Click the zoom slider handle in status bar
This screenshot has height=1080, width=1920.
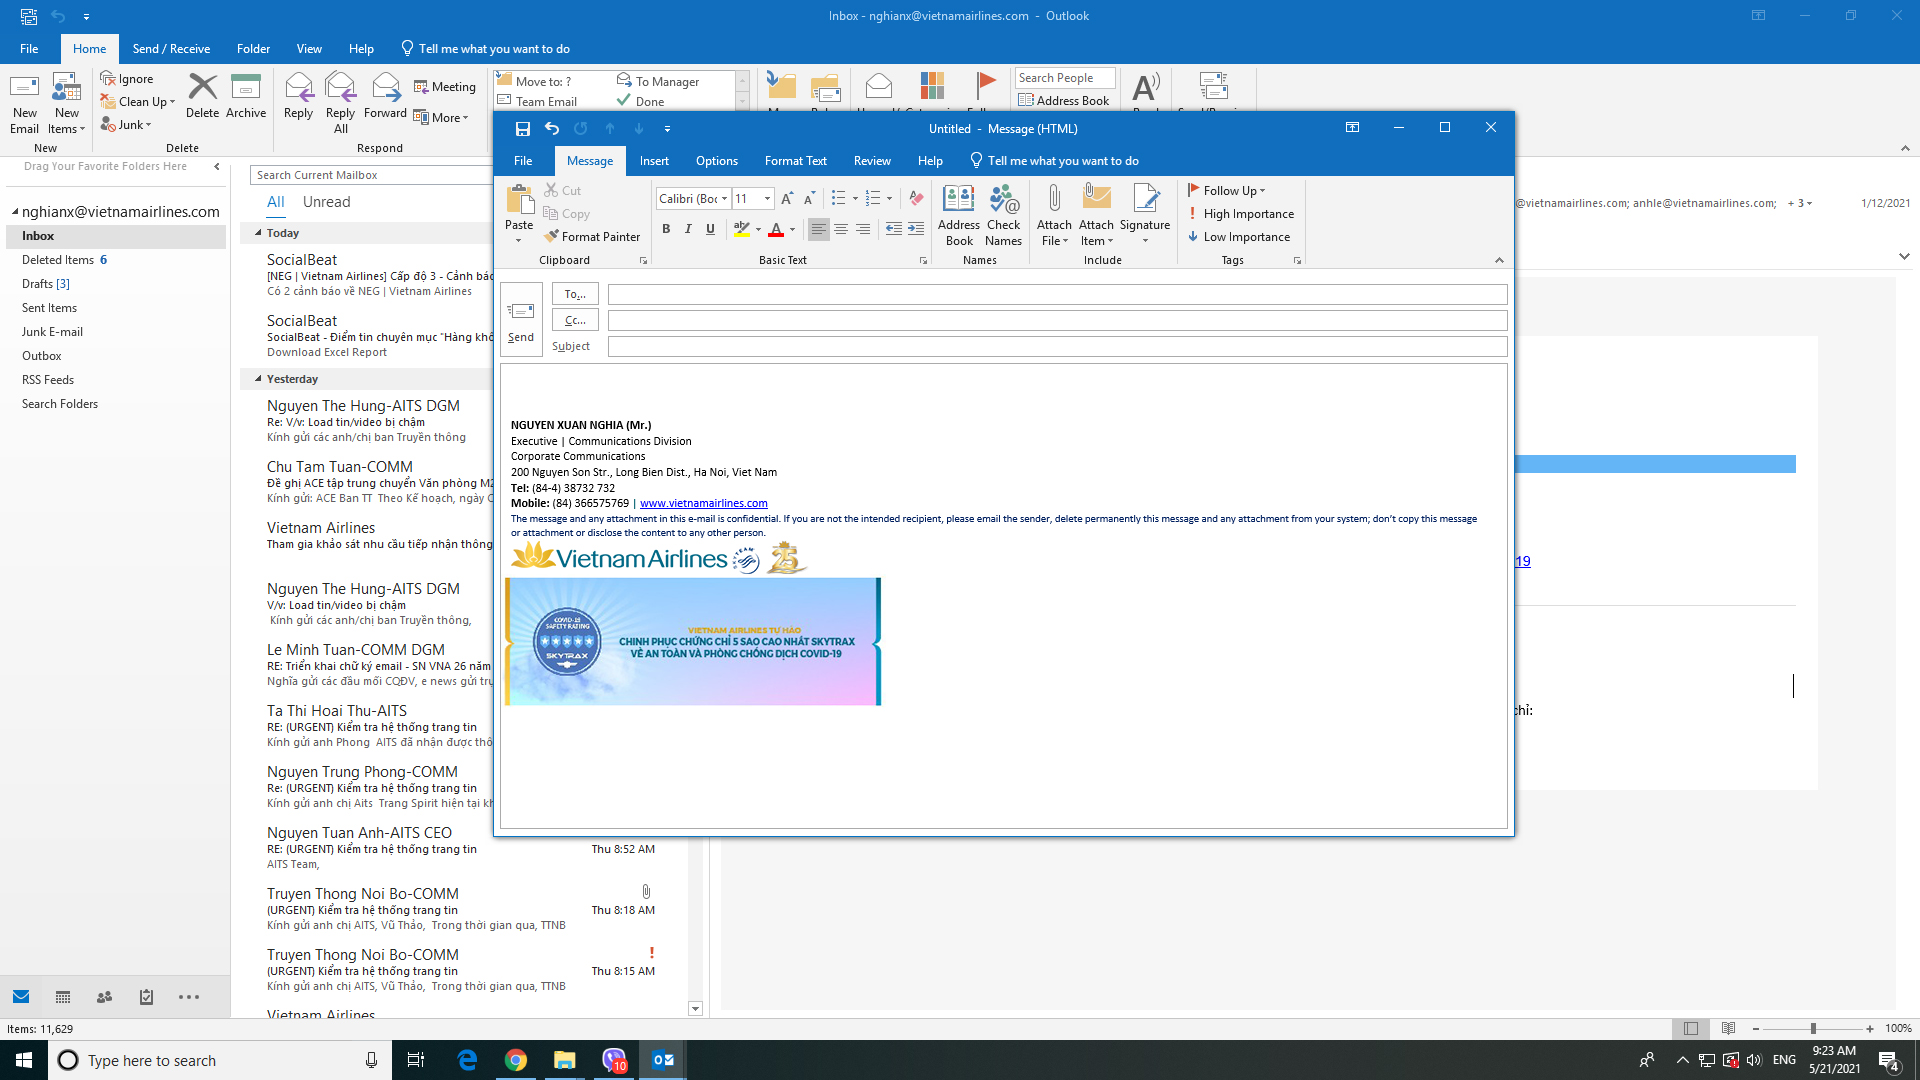coord(1813,1028)
